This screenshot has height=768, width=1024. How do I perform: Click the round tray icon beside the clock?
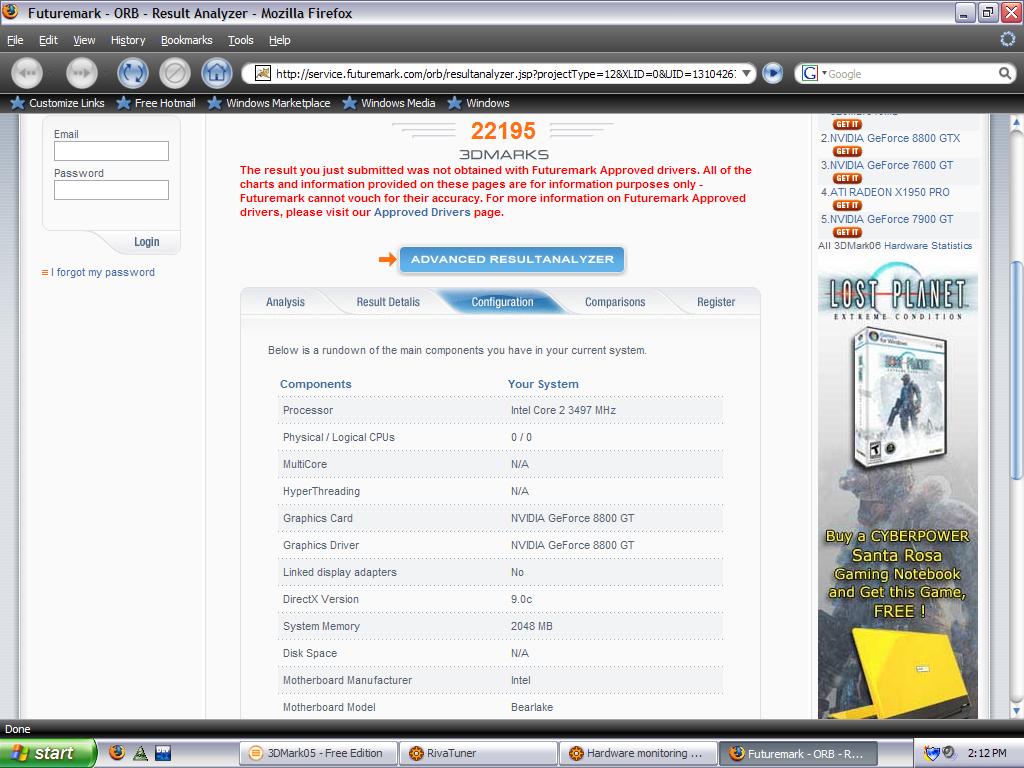pyautogui.click(x=949, y=752)
